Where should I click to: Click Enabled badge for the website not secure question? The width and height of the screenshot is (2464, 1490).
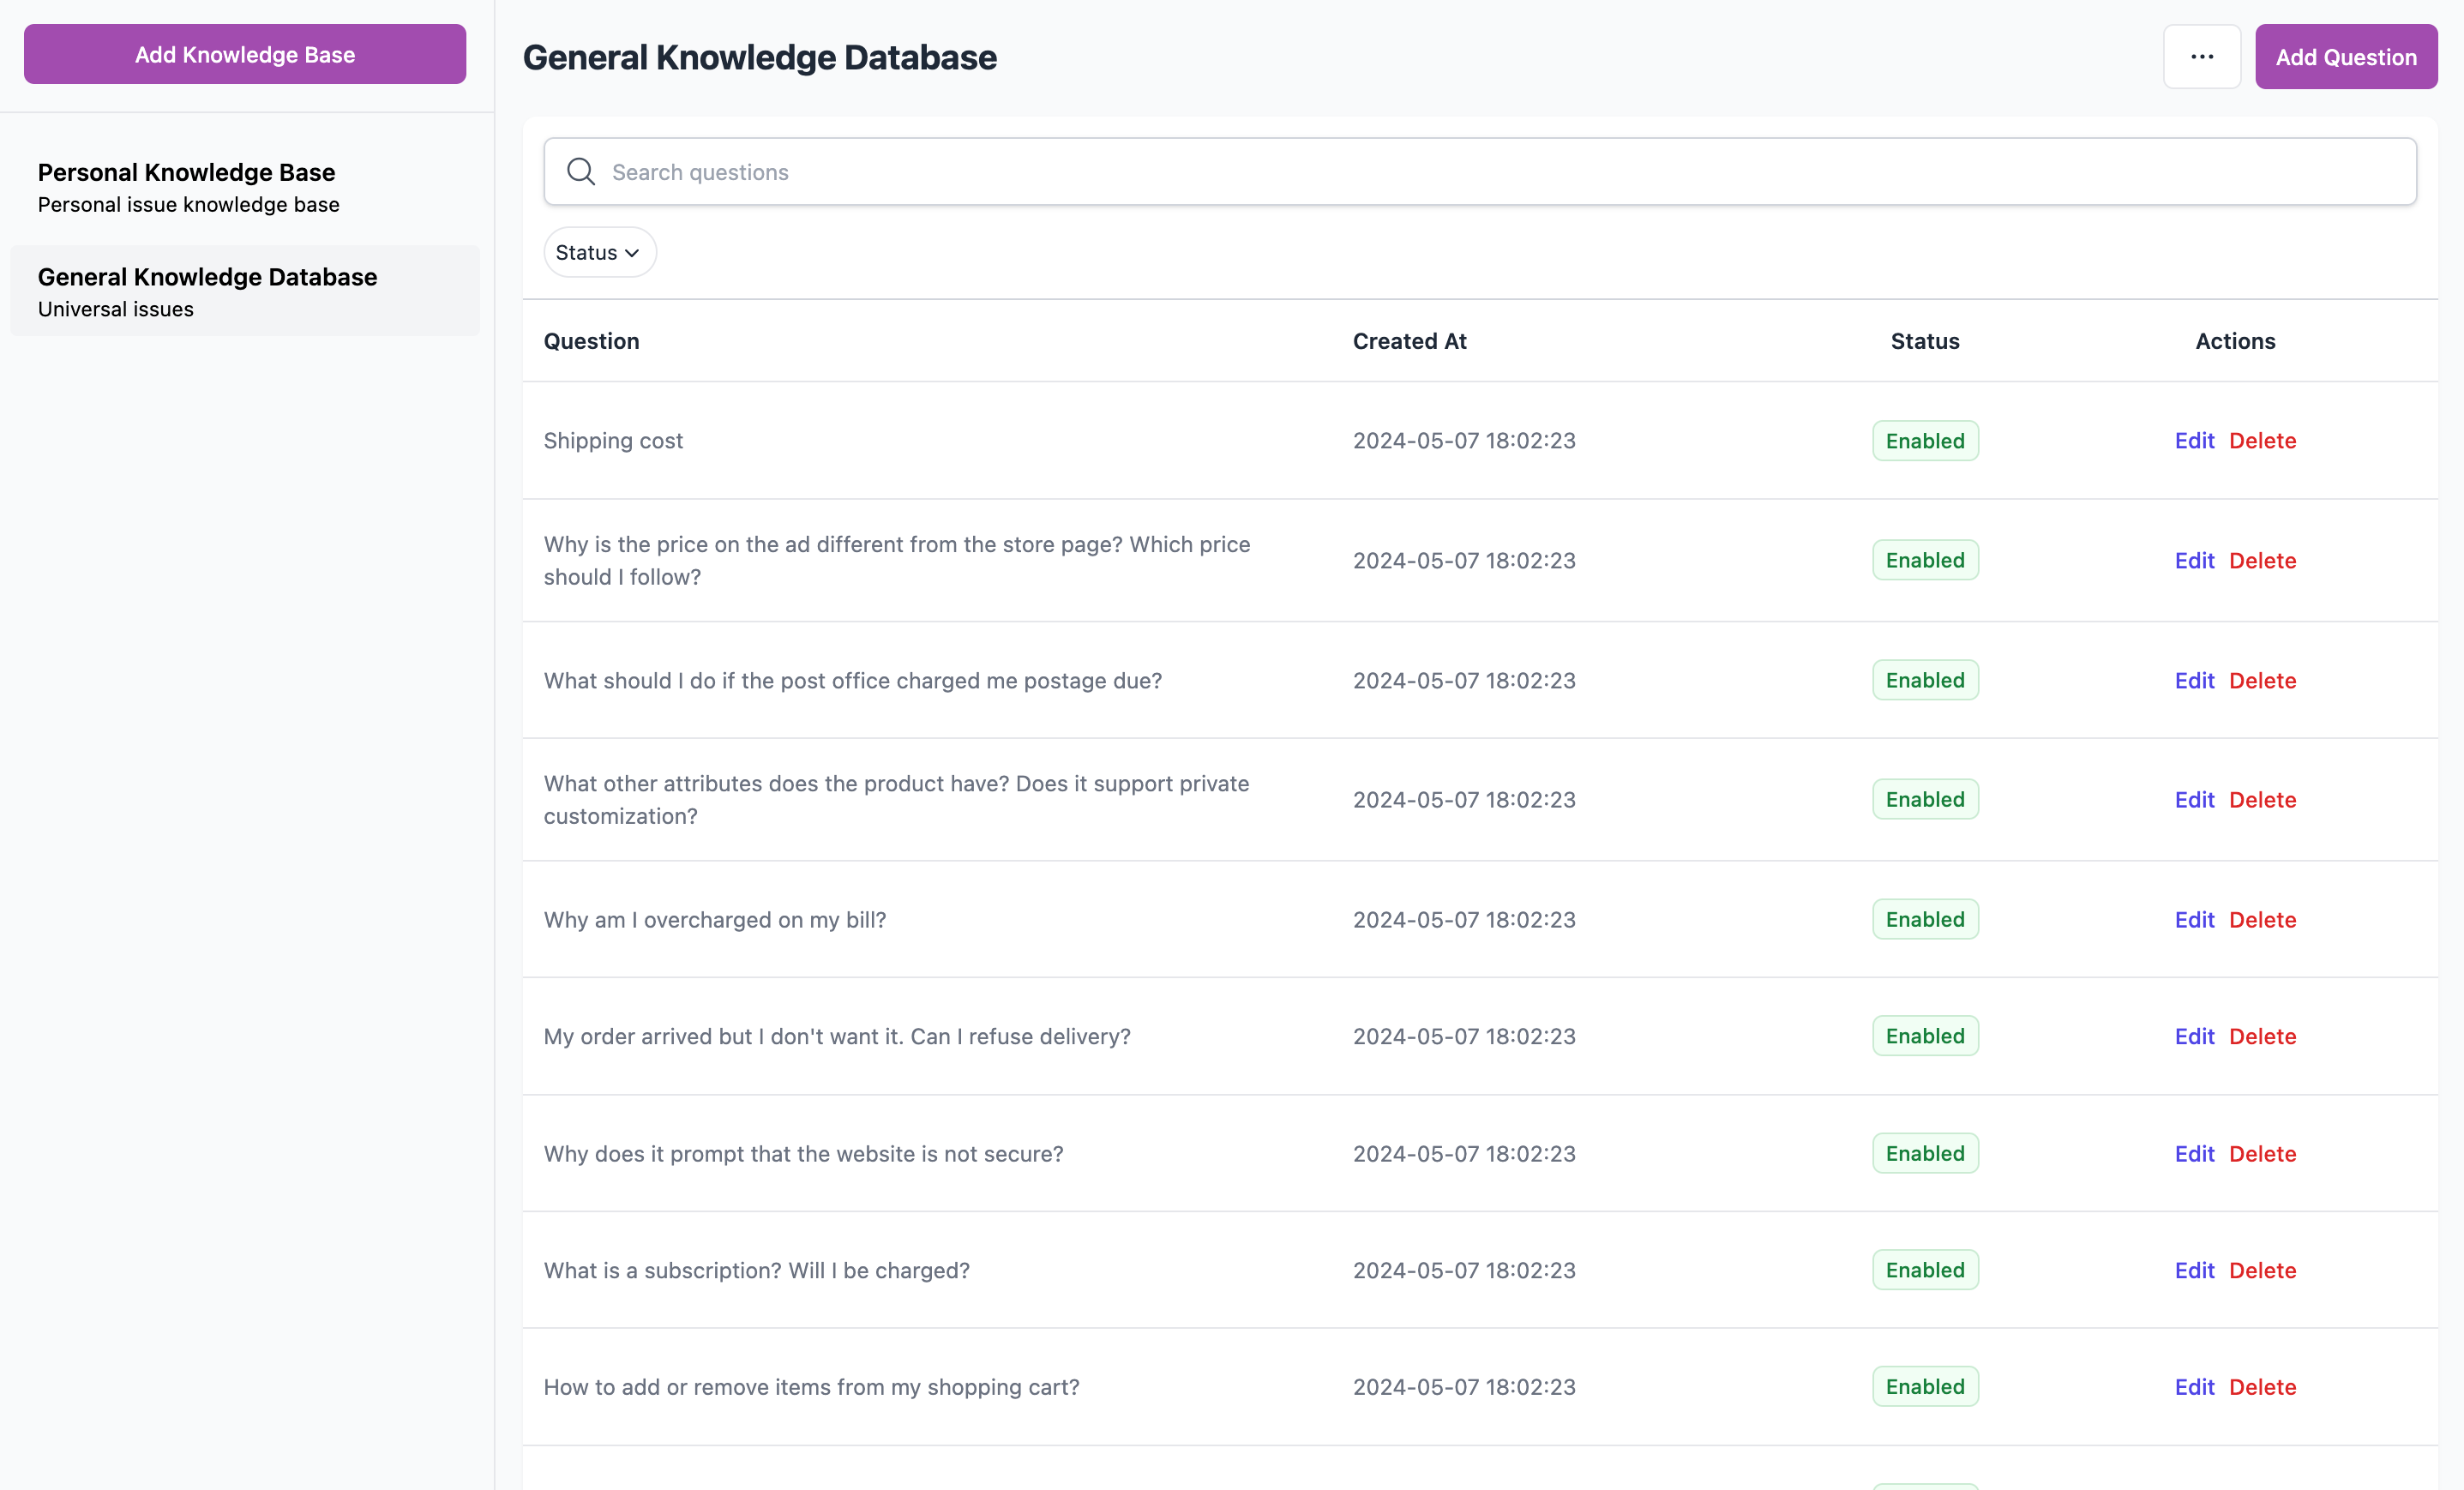[x=1924, y=1154]
